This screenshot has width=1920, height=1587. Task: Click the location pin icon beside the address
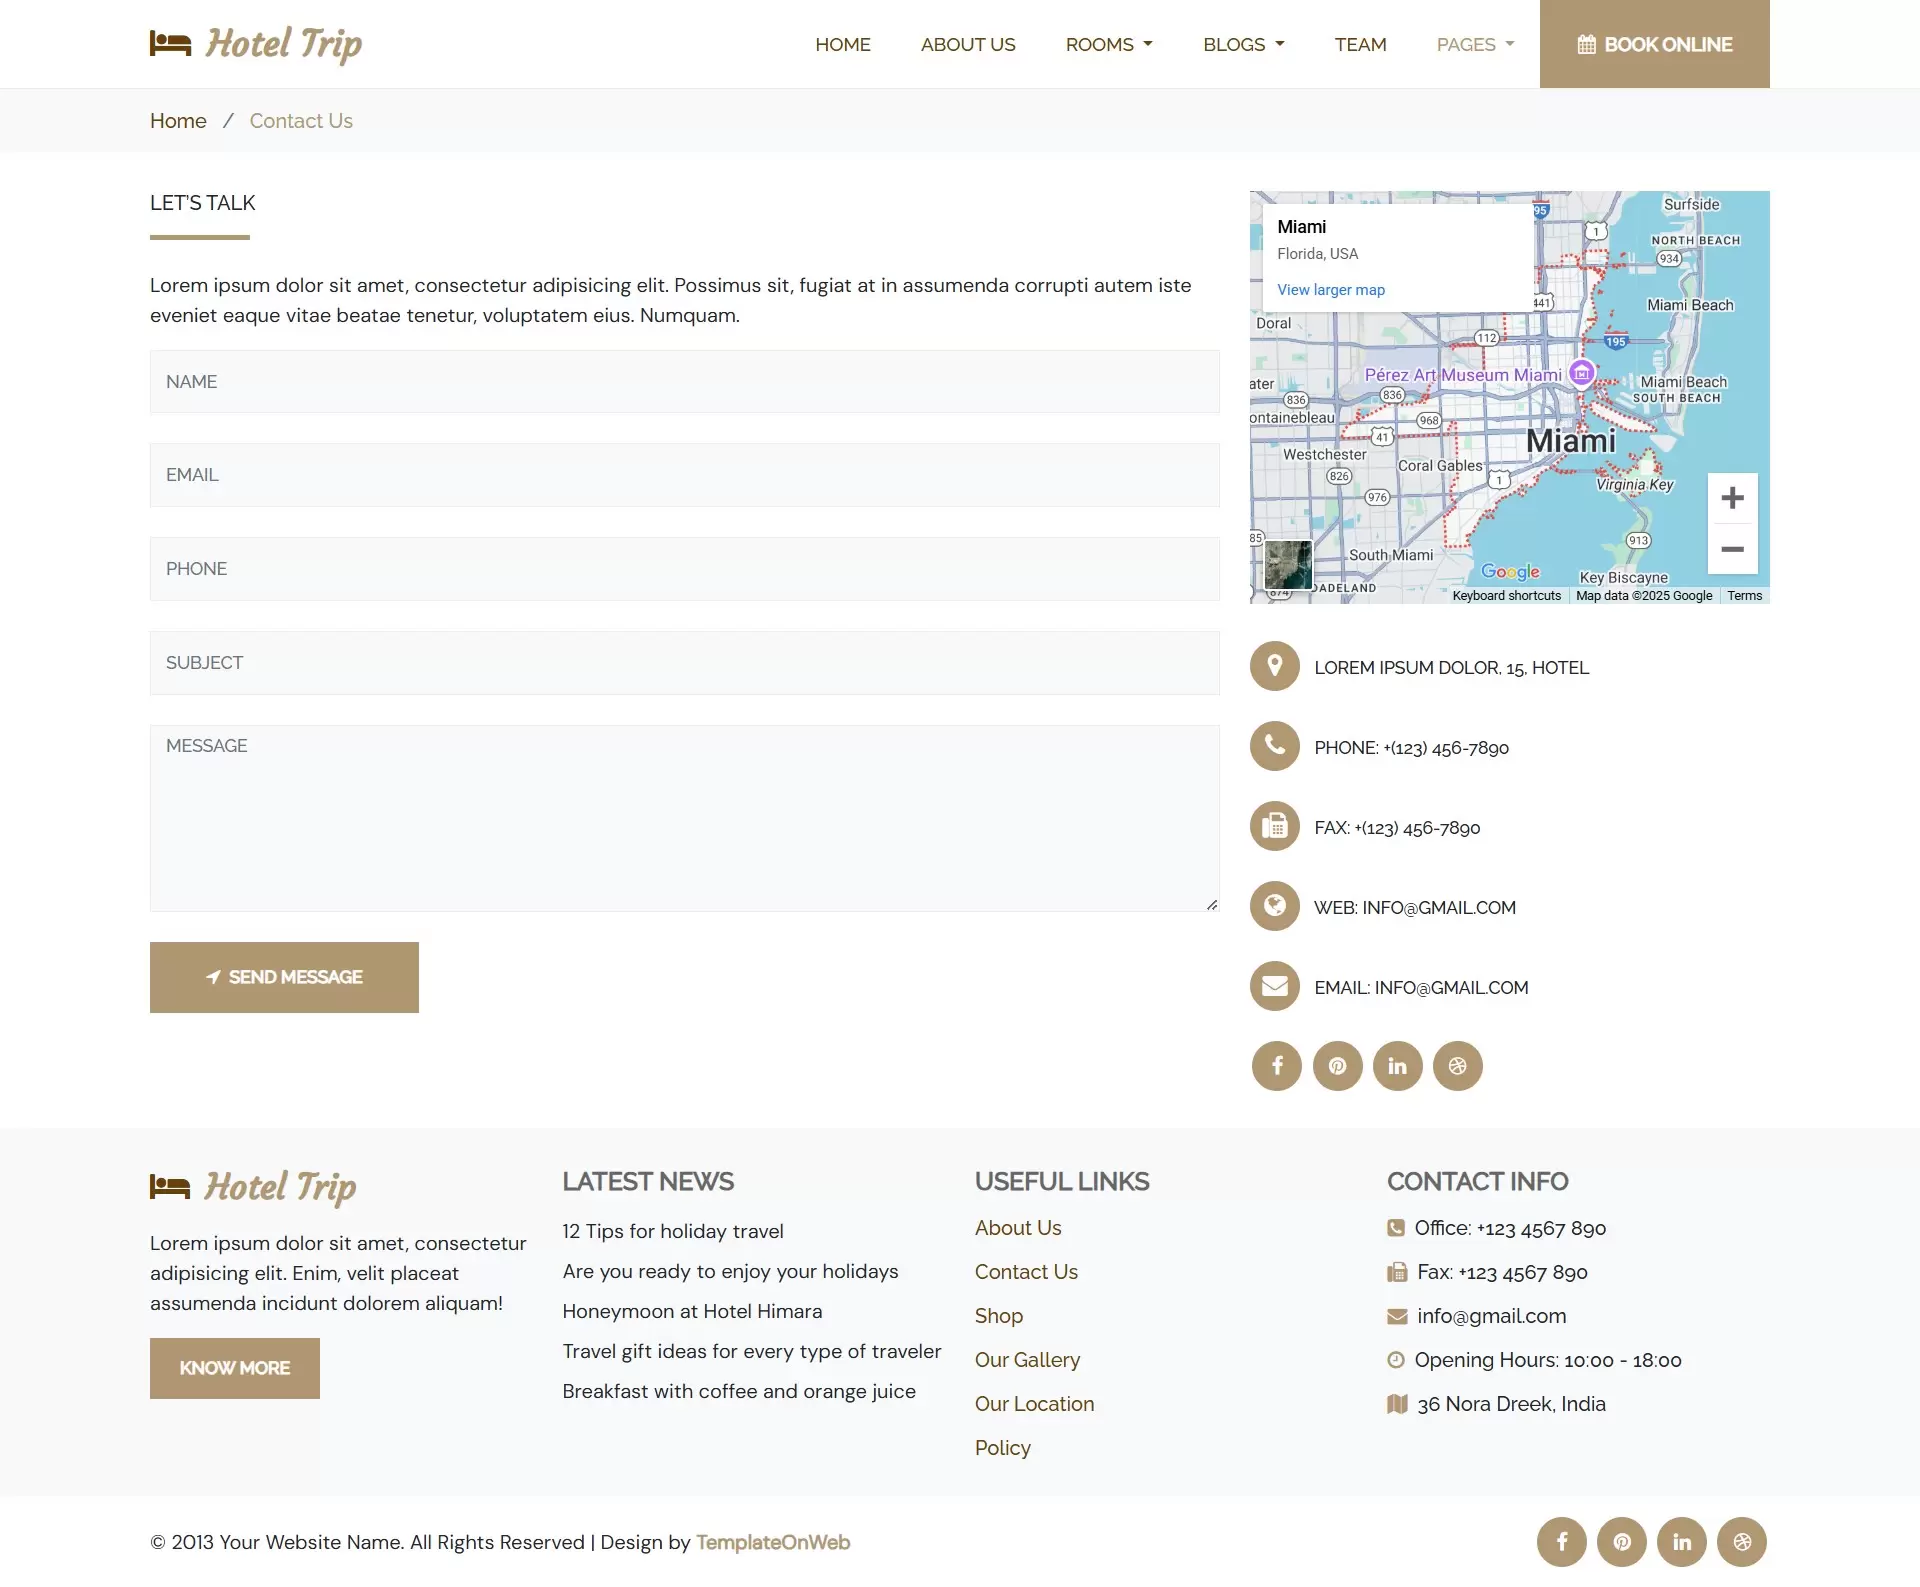(x=1275, y=666)
